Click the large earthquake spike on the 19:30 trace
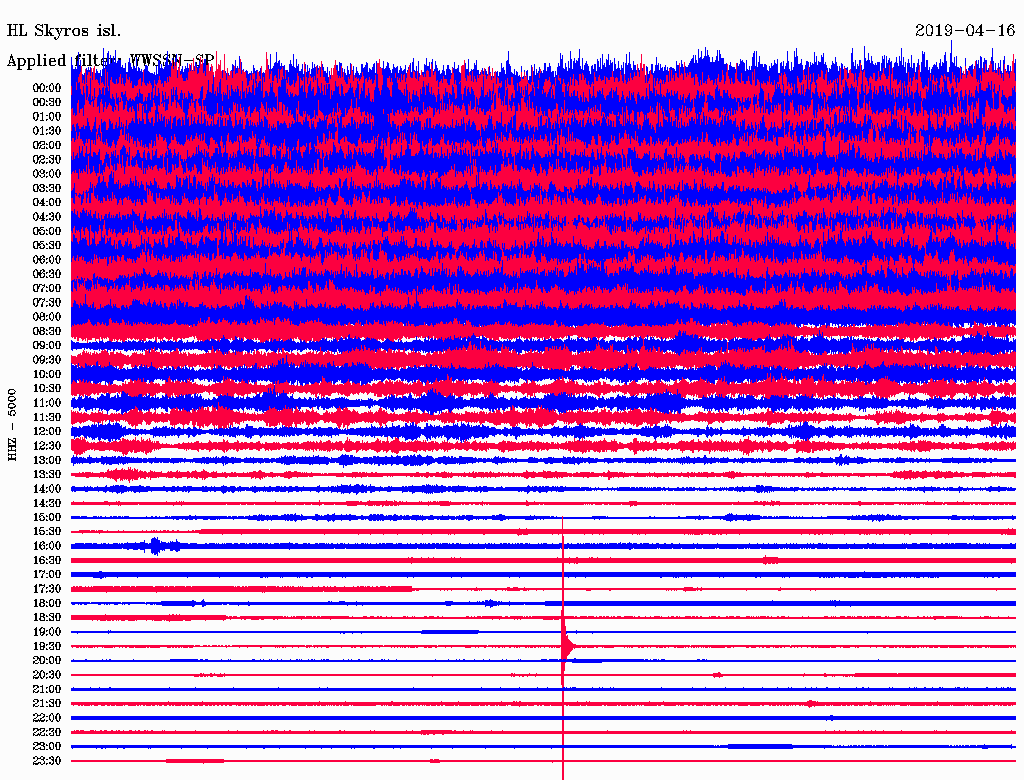Screen dimensions: 1024x780 point(566,647)
